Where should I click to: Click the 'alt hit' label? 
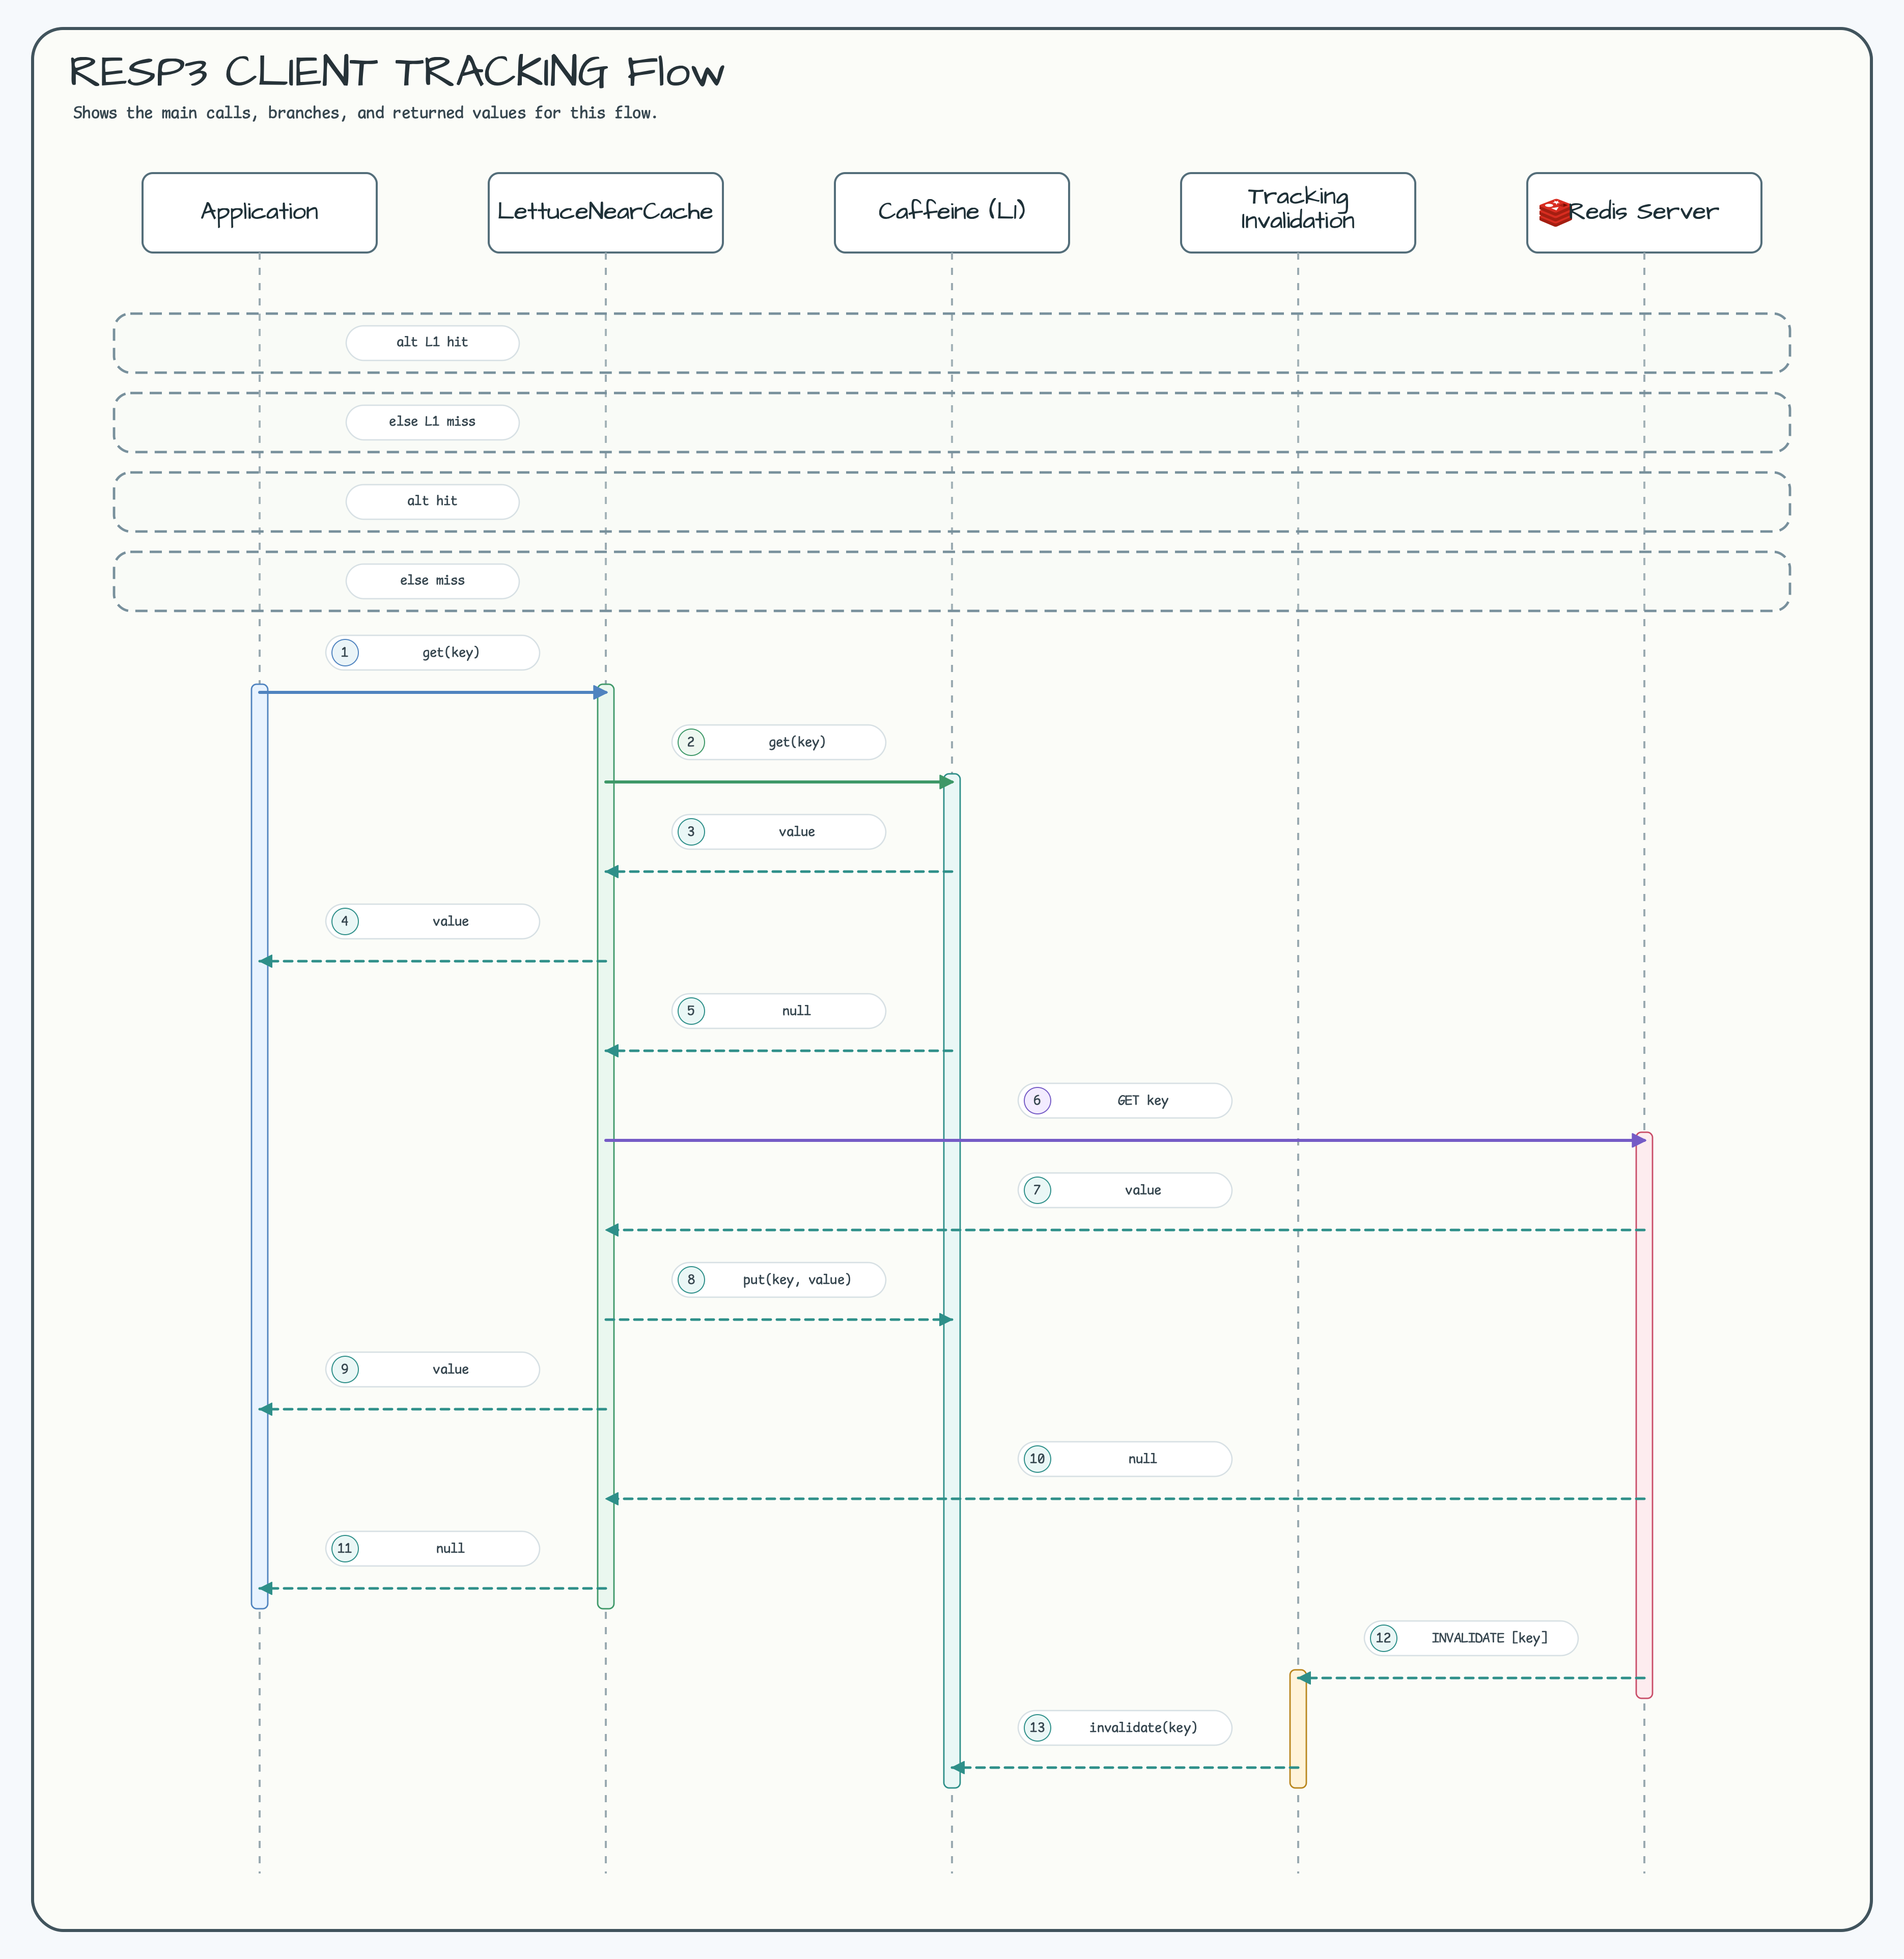432,501
